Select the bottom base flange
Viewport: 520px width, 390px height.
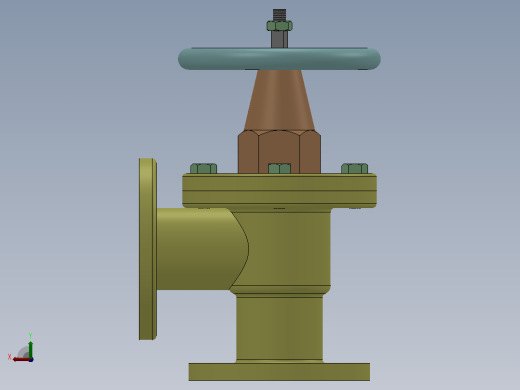click(x=279, y=372)
